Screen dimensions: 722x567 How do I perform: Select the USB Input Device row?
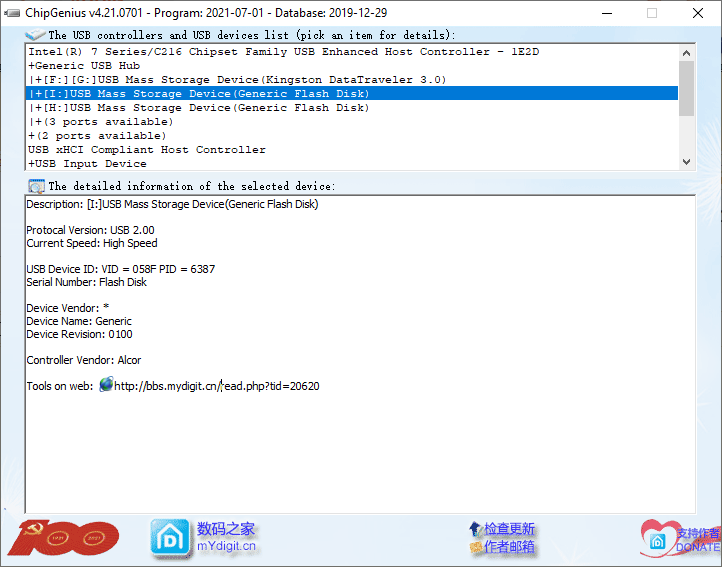point(352,164)
